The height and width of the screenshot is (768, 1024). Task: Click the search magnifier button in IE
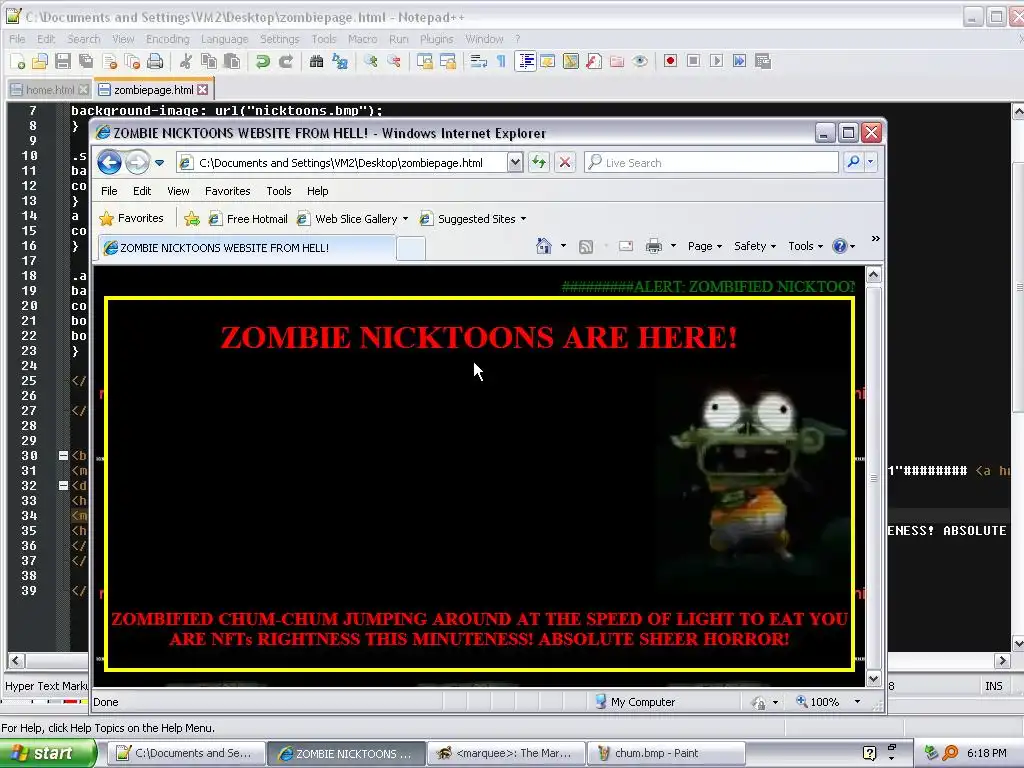point(853,161)
